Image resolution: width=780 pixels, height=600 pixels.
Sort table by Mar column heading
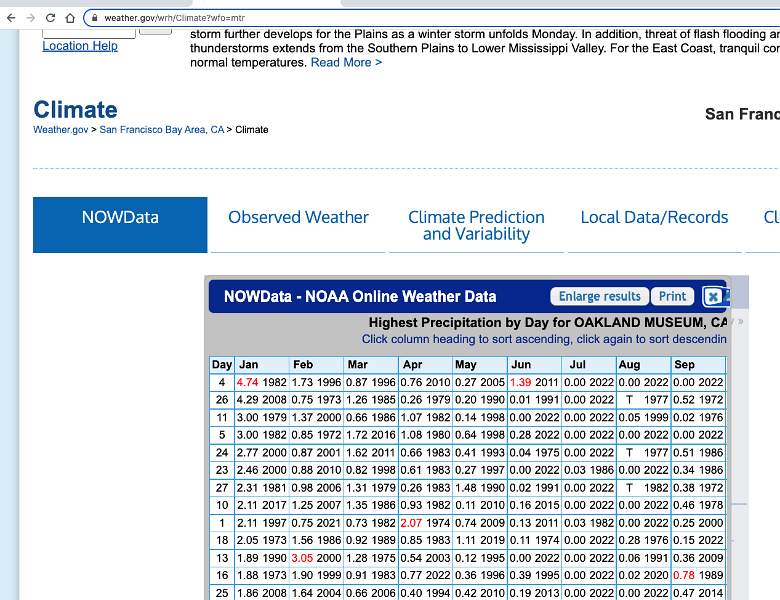[x=371, y=365]
